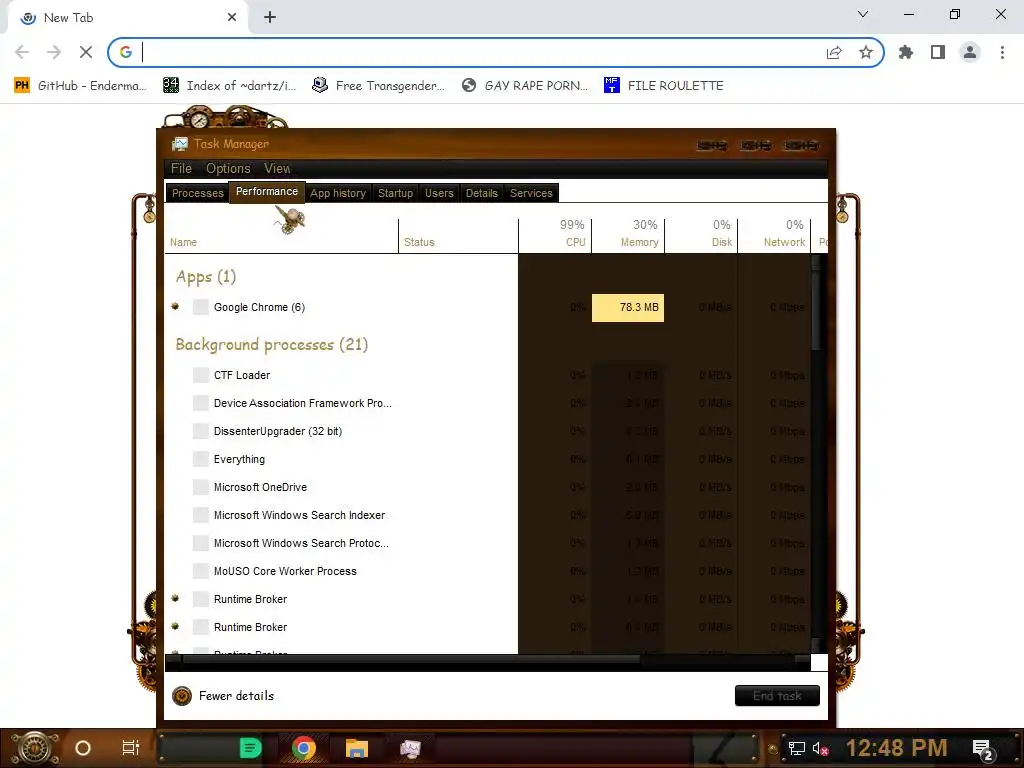Screen dimensions: 1024x768
Task: Stop loading the page
Action: tap(86, 52)
